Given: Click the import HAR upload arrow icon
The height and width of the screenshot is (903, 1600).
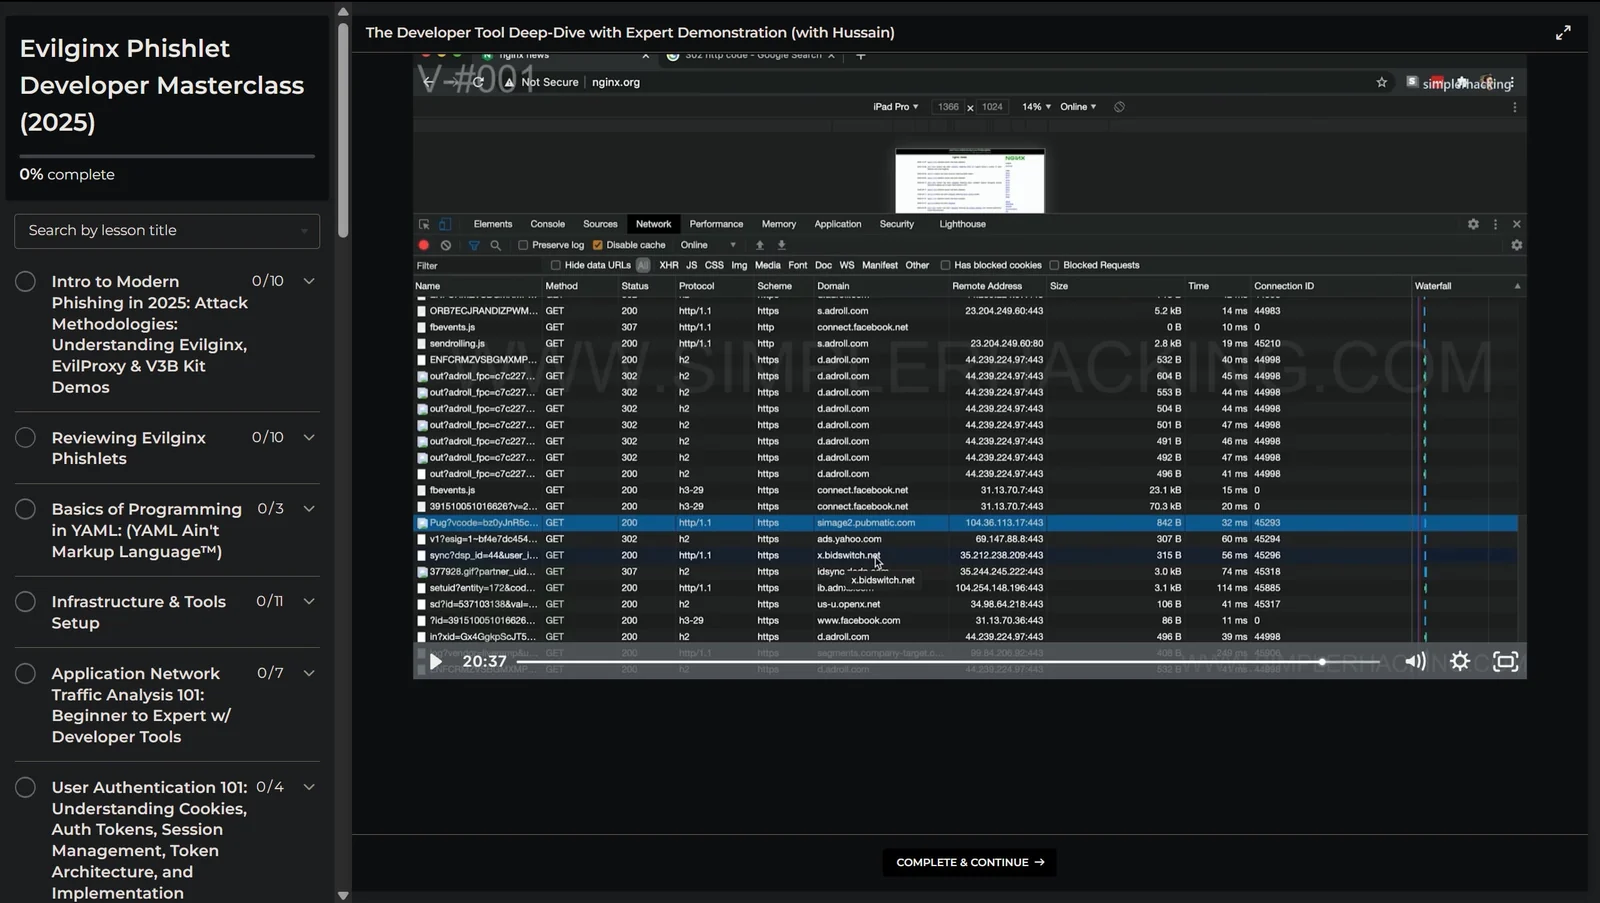Looking at the screenshot, I should click(x=760, y=245).
